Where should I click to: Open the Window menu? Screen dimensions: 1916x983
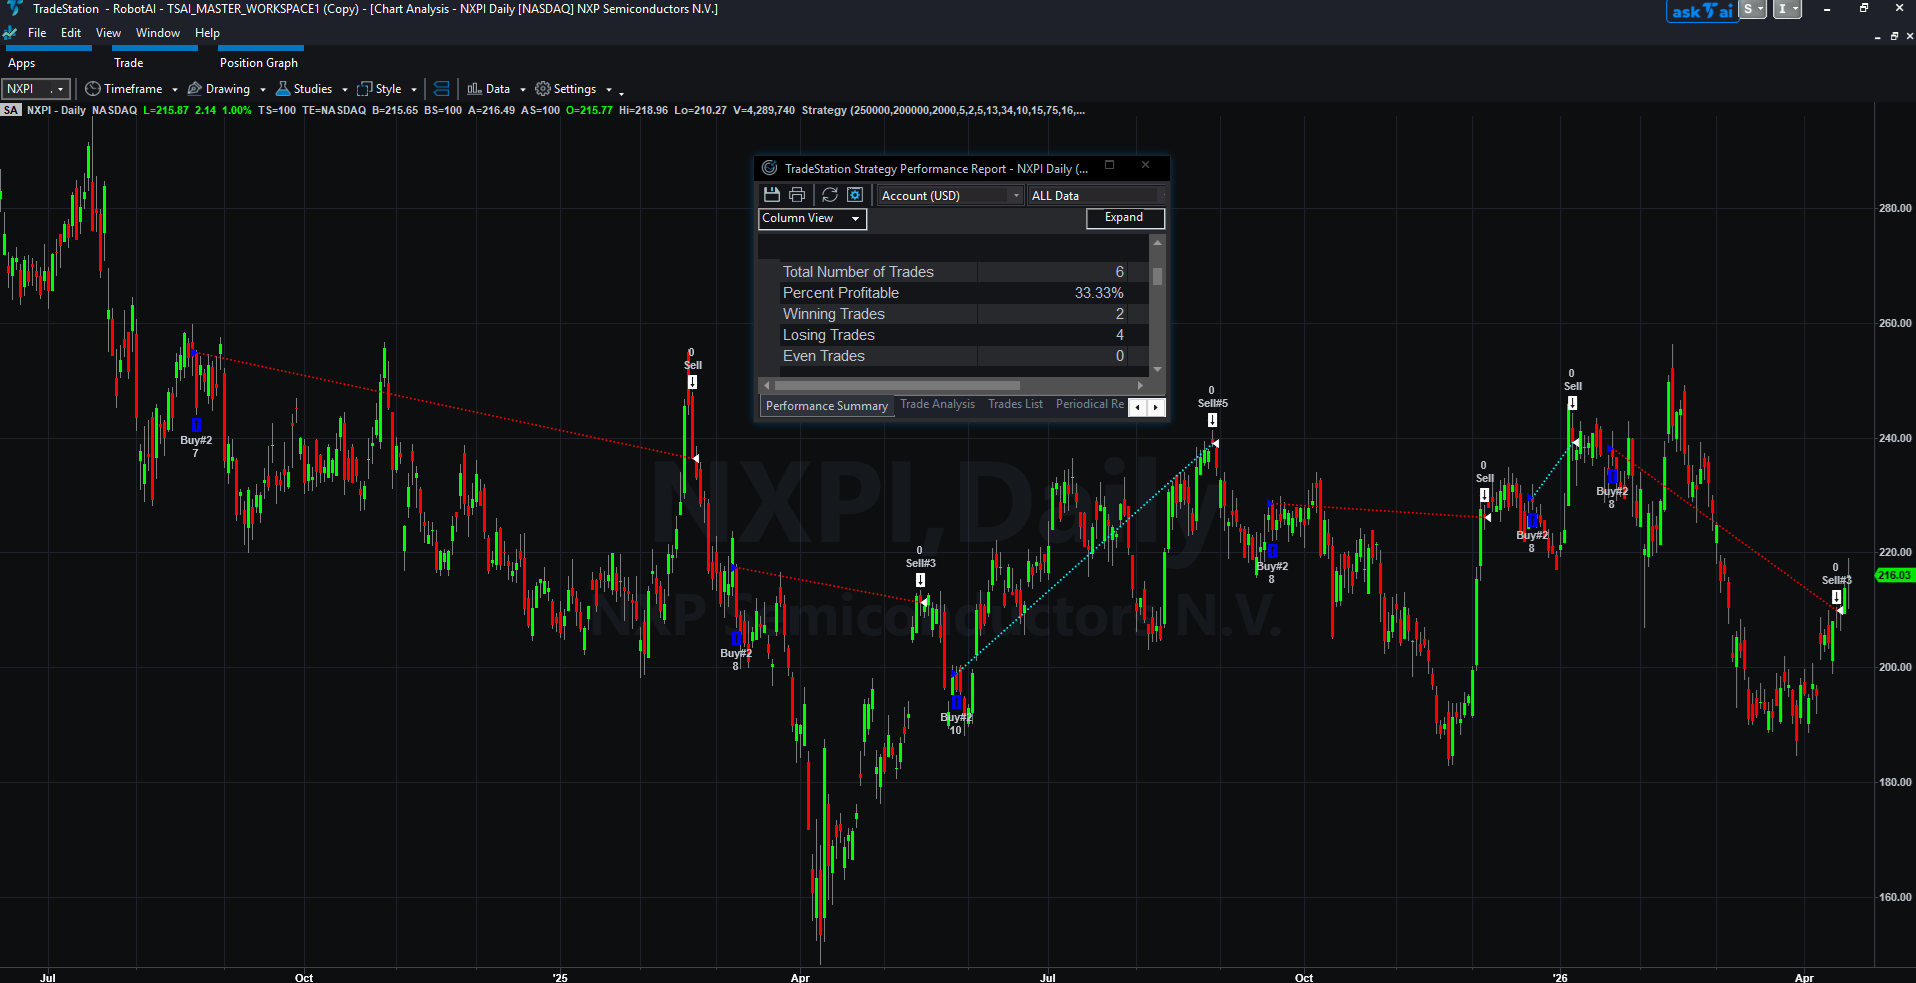(x=158, y=33)
